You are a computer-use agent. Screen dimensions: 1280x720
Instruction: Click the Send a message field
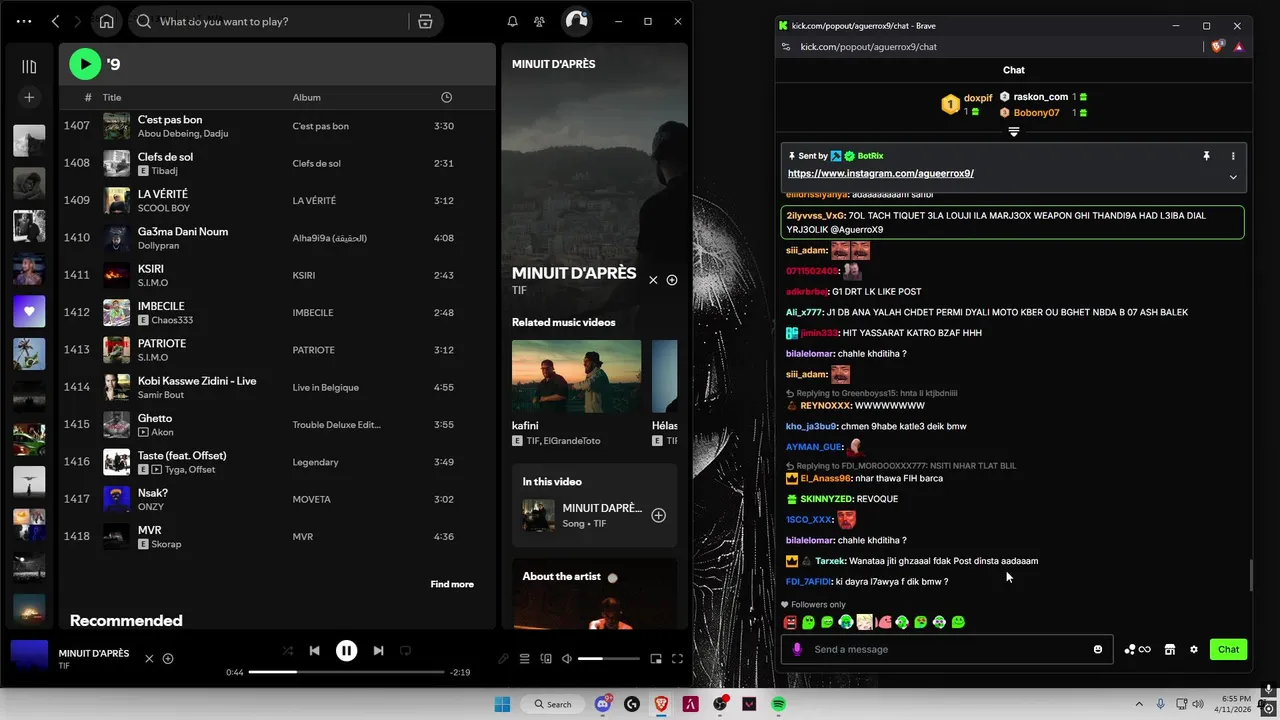click(948, 649)
